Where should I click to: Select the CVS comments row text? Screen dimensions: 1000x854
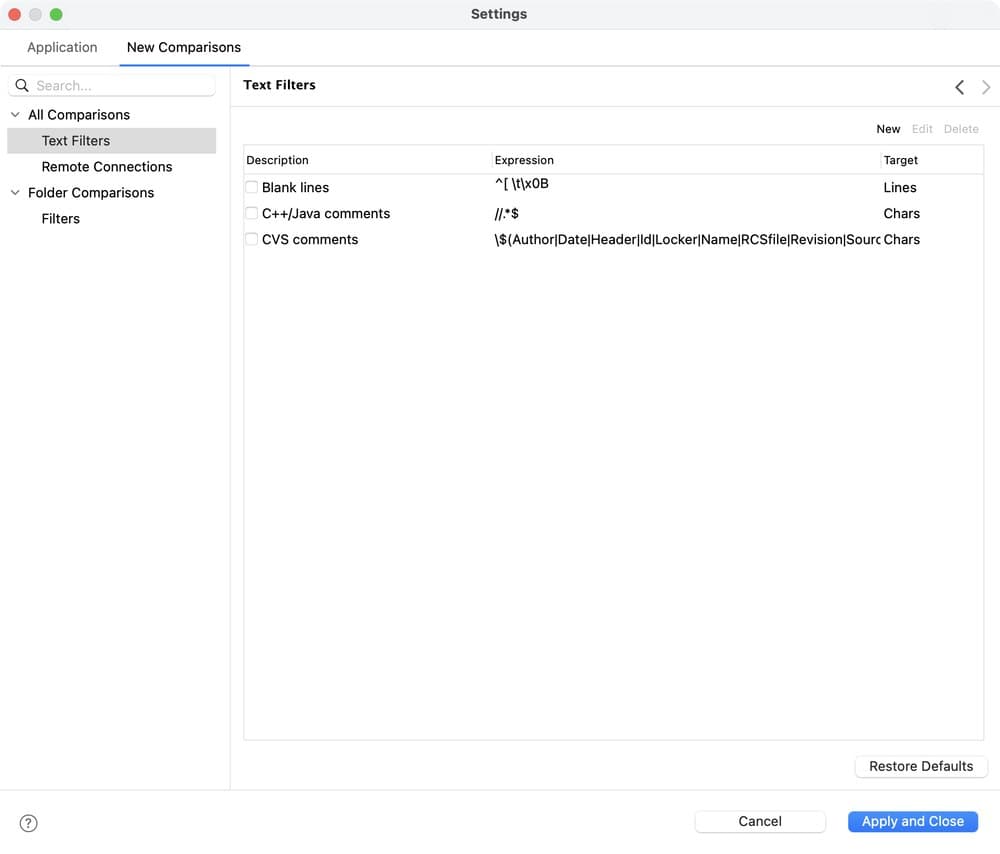click(310, 240)
